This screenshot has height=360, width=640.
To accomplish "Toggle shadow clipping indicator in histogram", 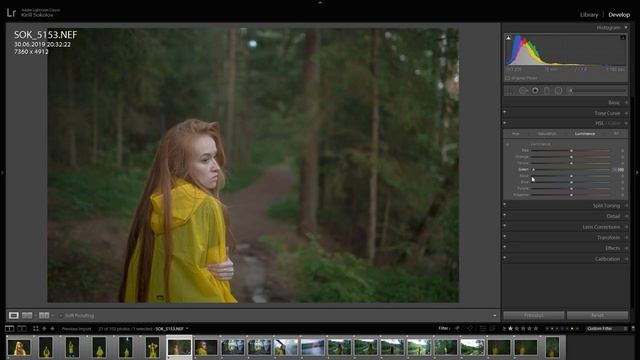I will (508, 38).
